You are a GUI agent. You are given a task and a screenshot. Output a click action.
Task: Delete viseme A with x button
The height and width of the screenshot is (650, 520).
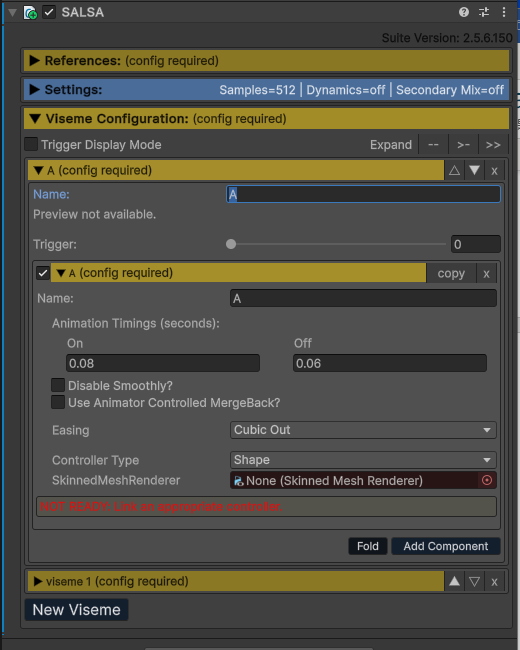coord(494,170)
